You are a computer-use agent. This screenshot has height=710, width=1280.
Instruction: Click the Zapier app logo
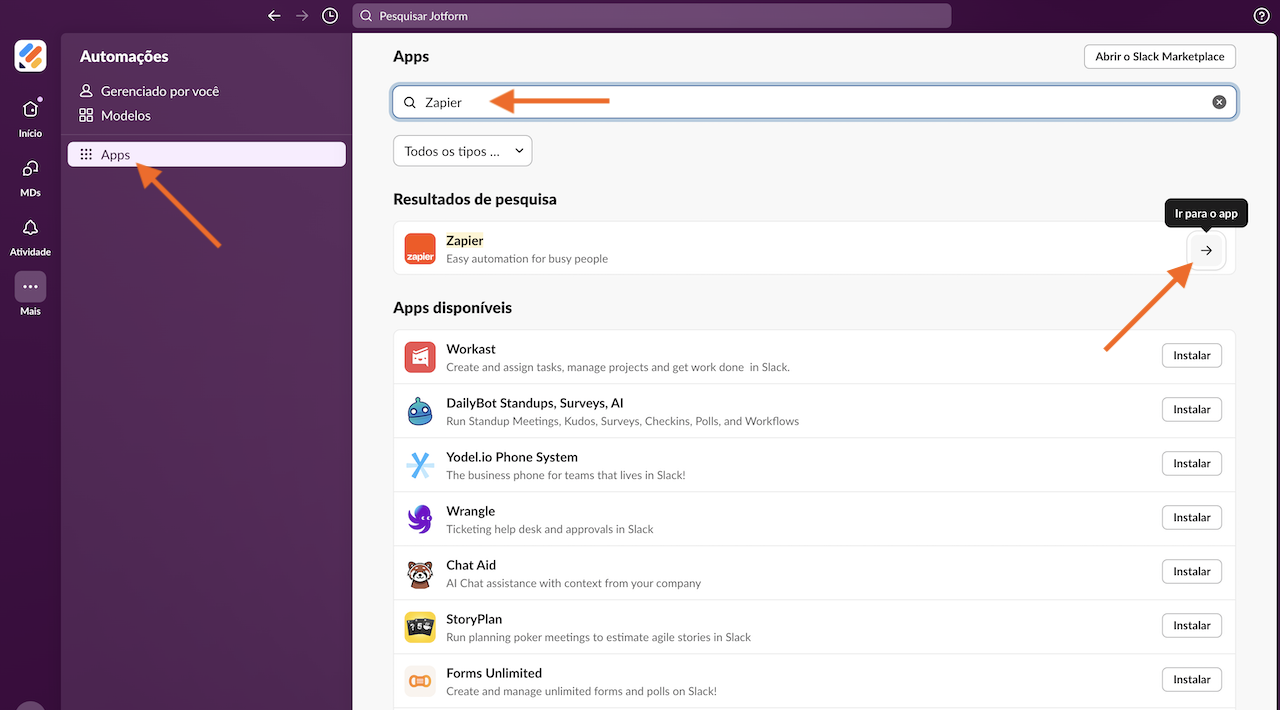tap(420, 249)
